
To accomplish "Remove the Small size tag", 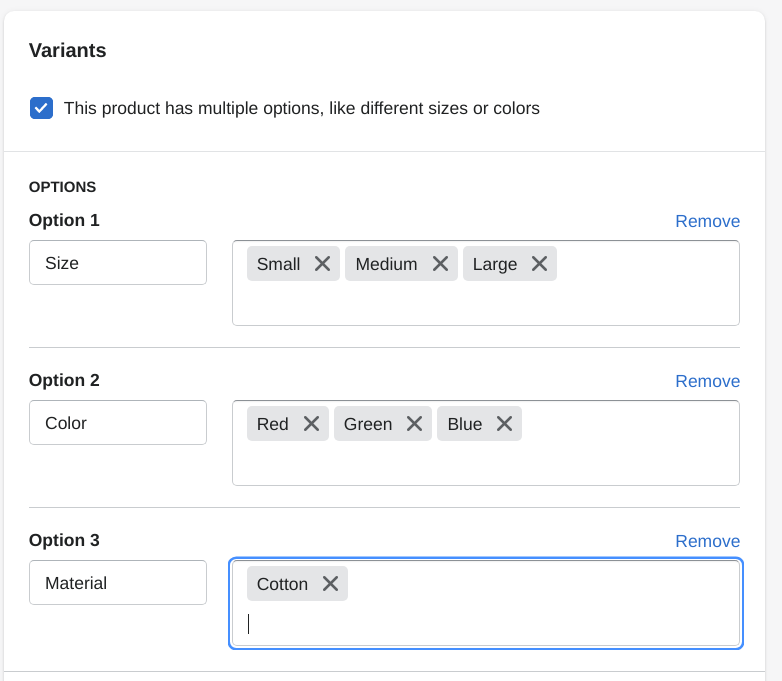I will pos(322,264).
